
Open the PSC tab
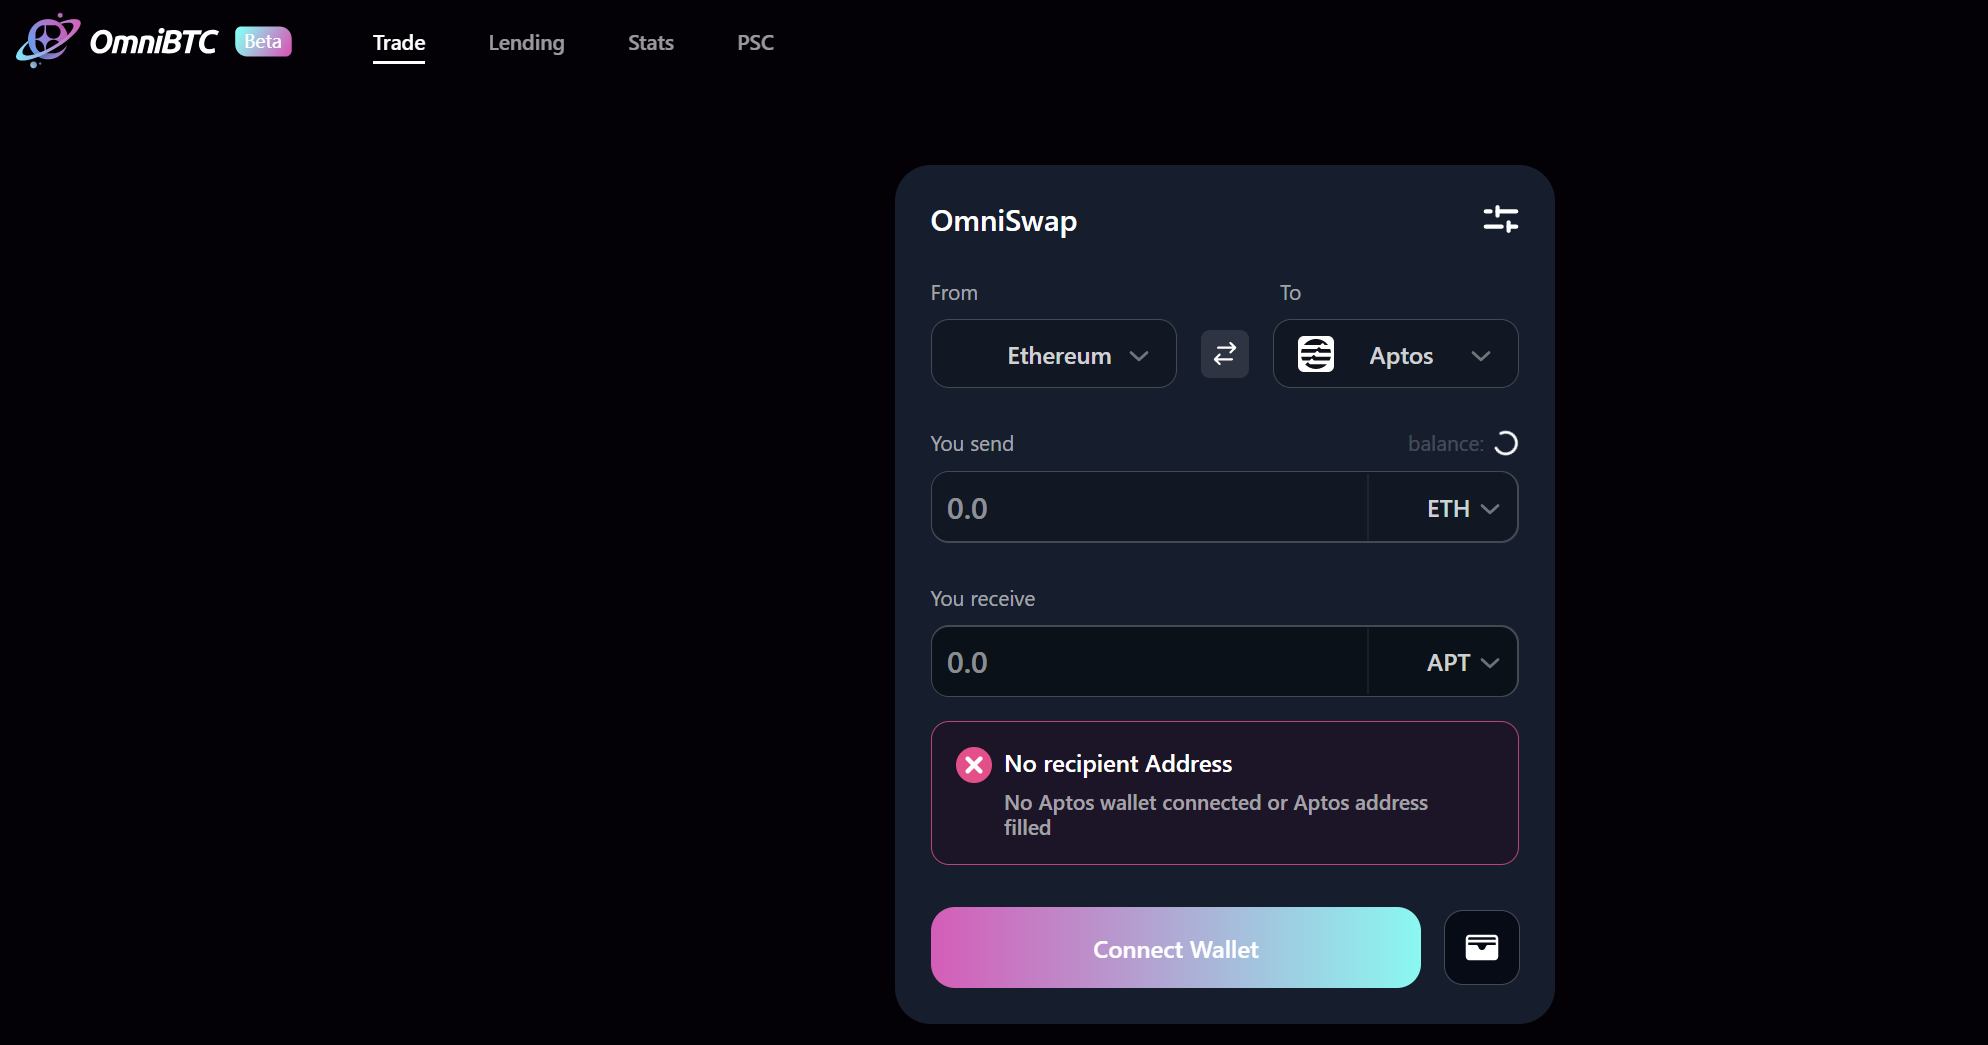click(755, 43)
